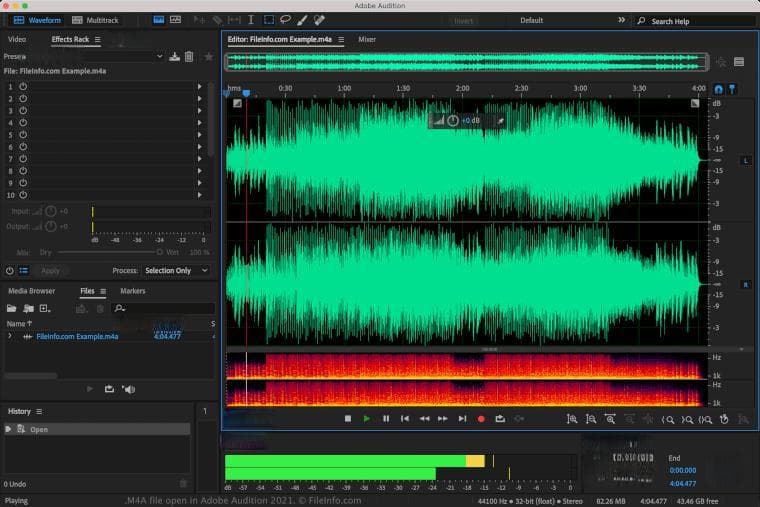The height and width of the screenshot is (507, 760).
Task: Open the effect list for slot 4
Action: pos(199,123)
